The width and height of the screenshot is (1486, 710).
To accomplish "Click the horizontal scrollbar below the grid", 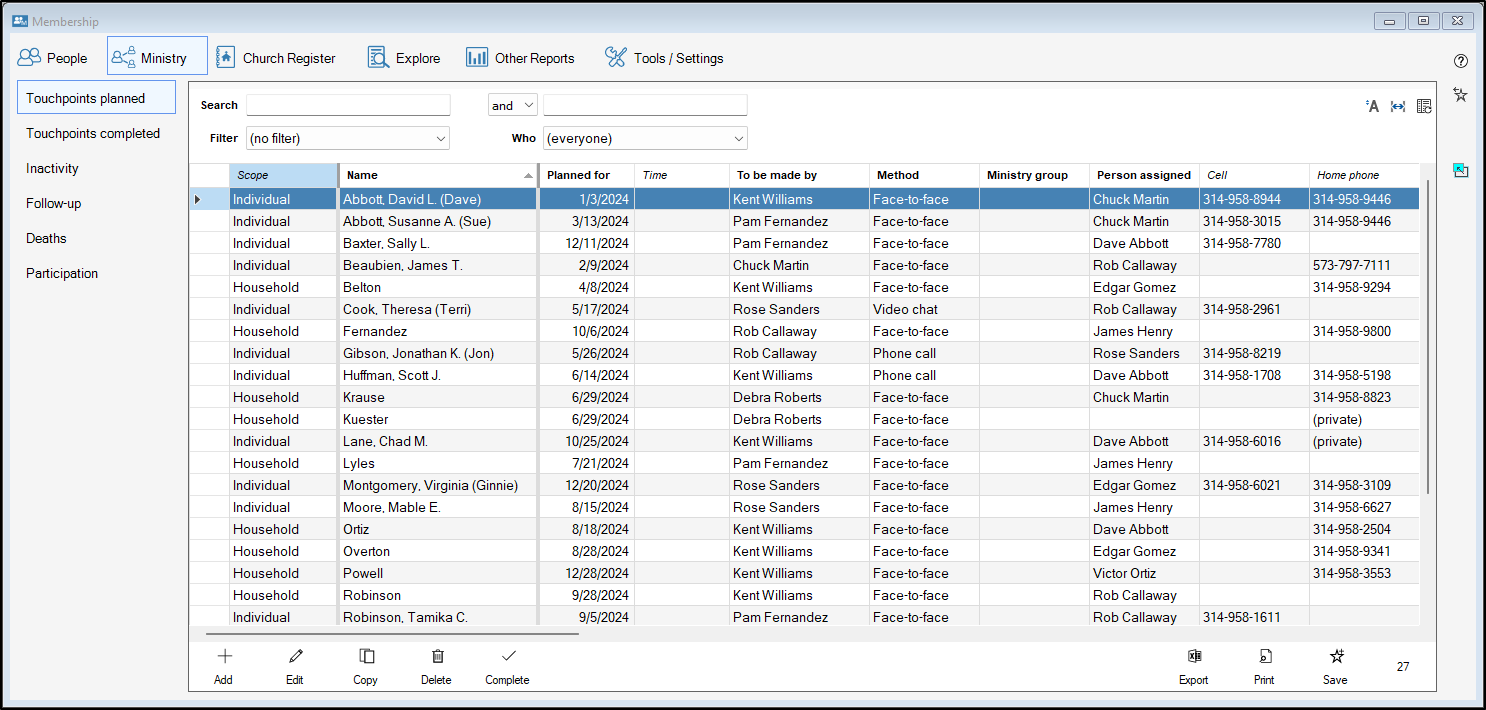I will coord(392,633).
